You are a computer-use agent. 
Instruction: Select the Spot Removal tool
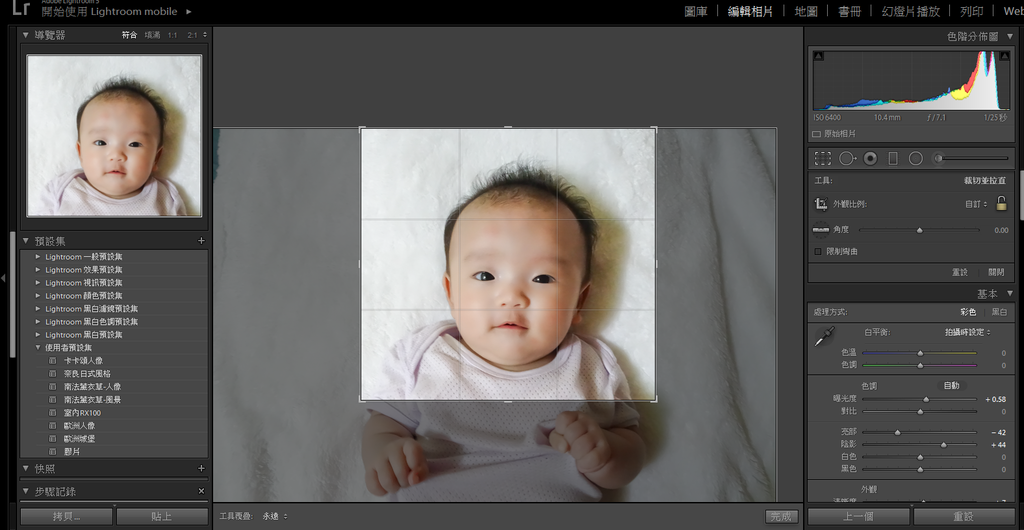(847, 158)
